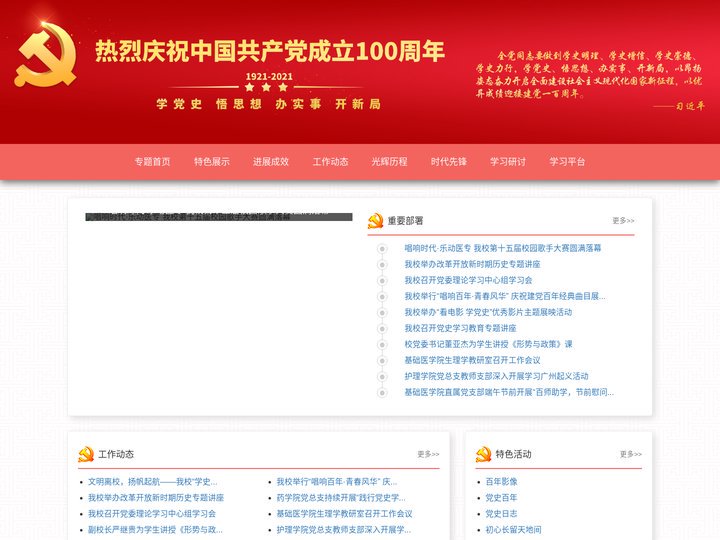
Task: Open the 药学院党总支持续开展 link
Action: click(341, 498)
